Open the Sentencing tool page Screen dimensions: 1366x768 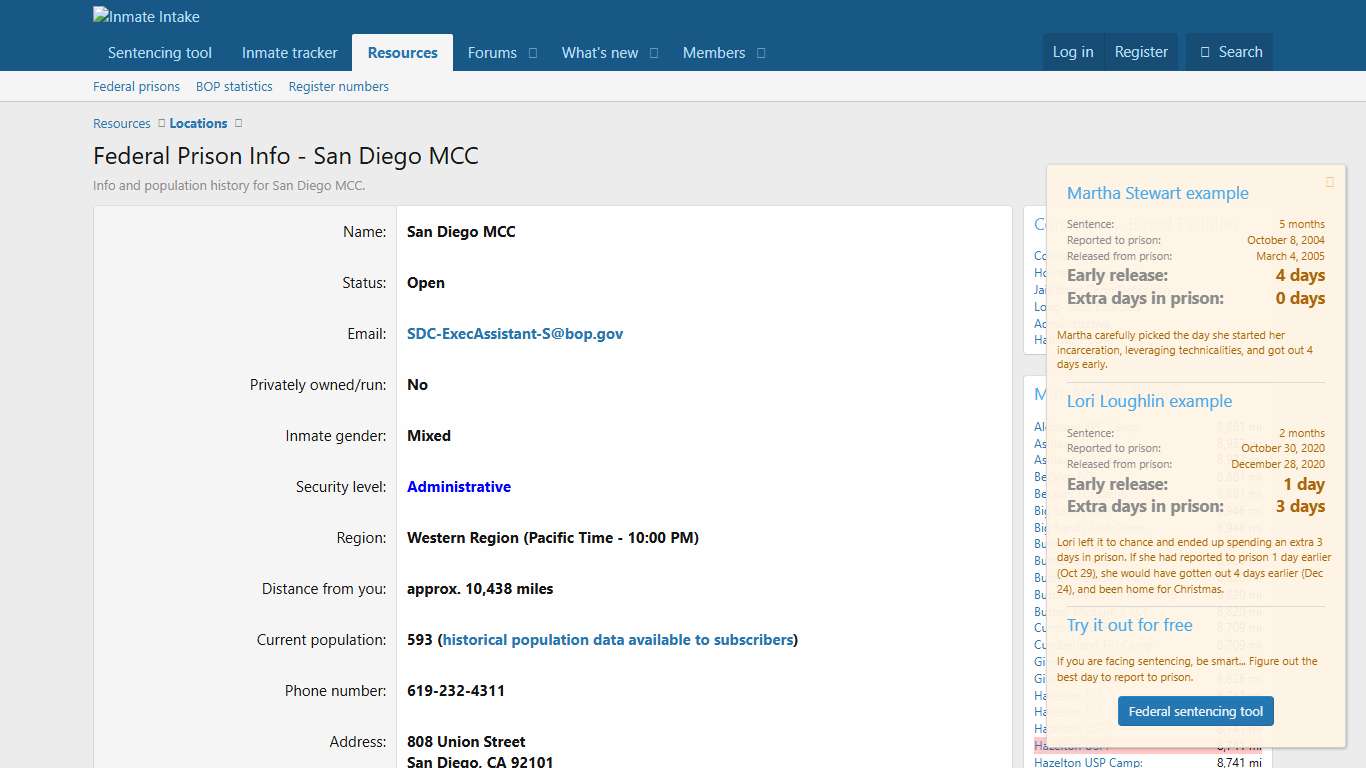158,52
